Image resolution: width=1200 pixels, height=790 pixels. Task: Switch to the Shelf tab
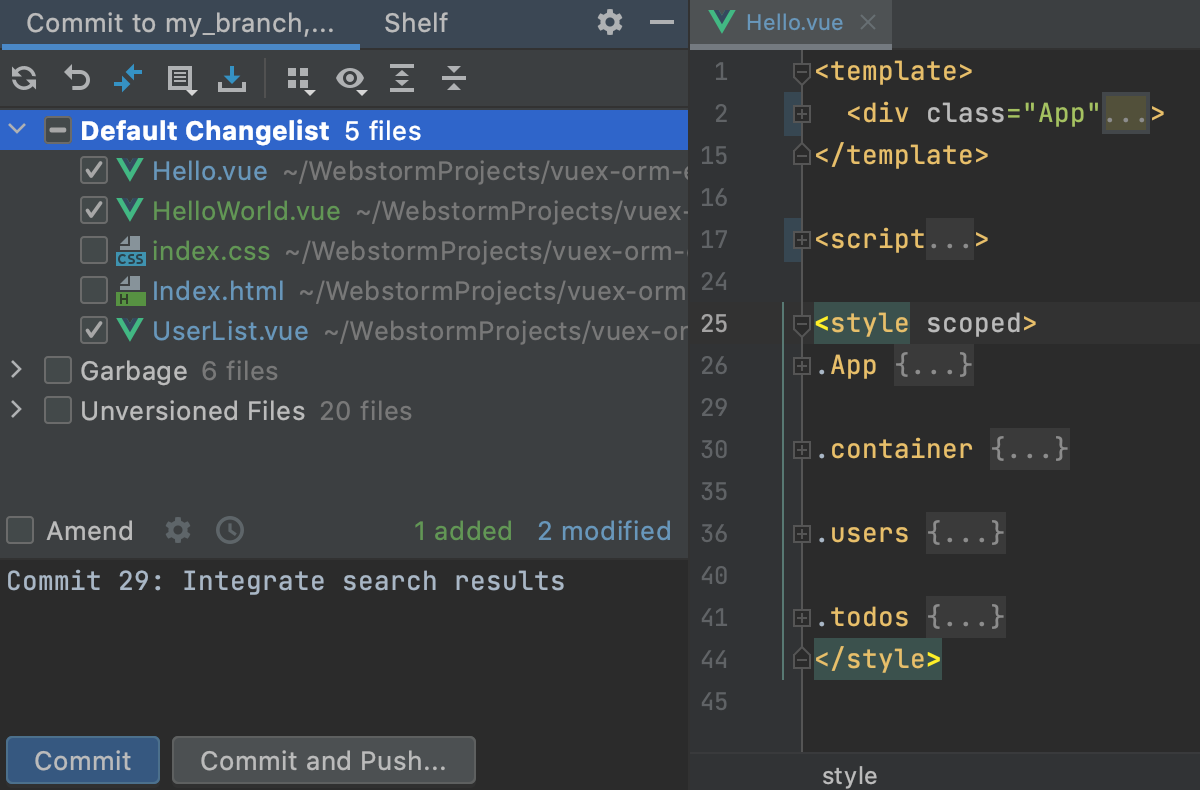tap(415, 23)
